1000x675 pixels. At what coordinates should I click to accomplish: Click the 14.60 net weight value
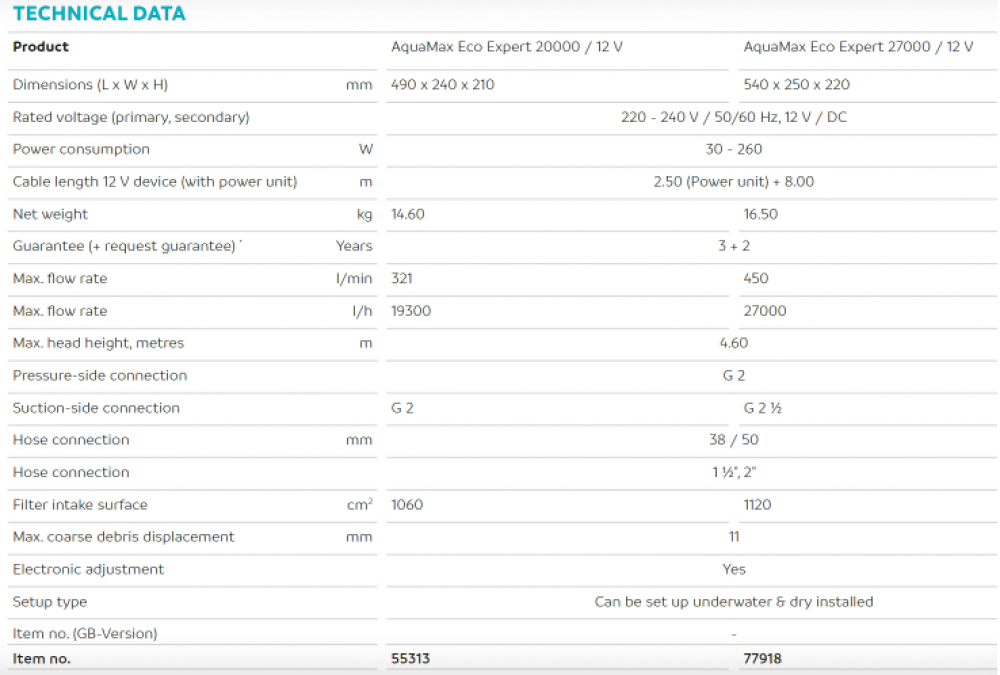[408, 214]
